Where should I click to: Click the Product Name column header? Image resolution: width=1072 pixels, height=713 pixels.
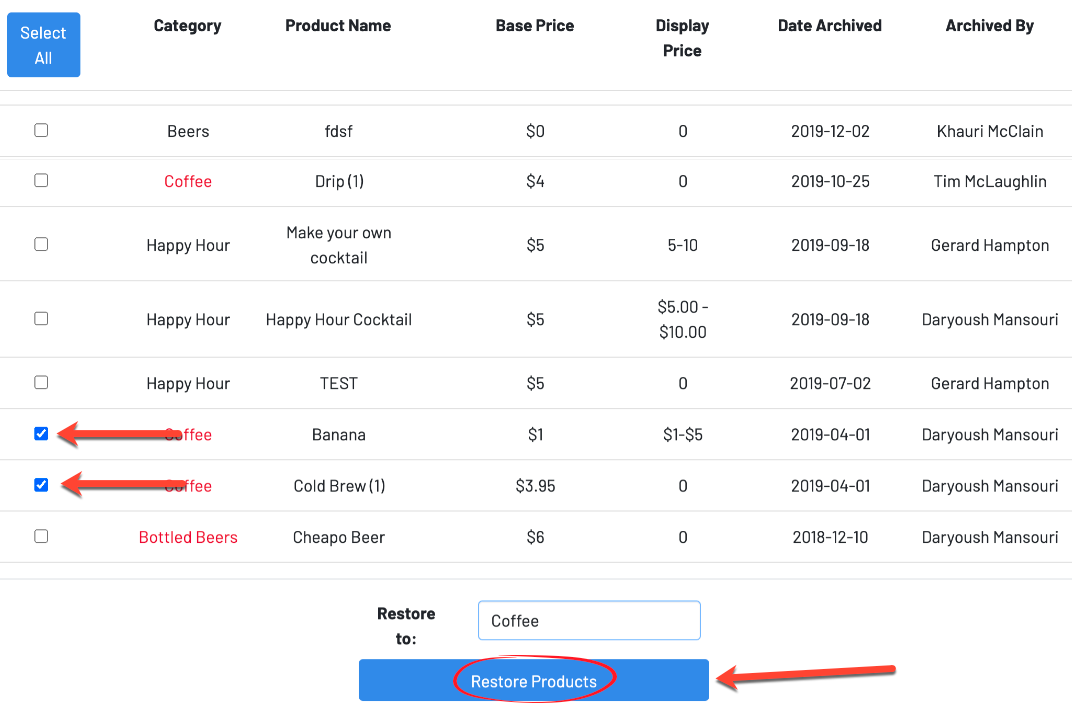pos(338,26)
